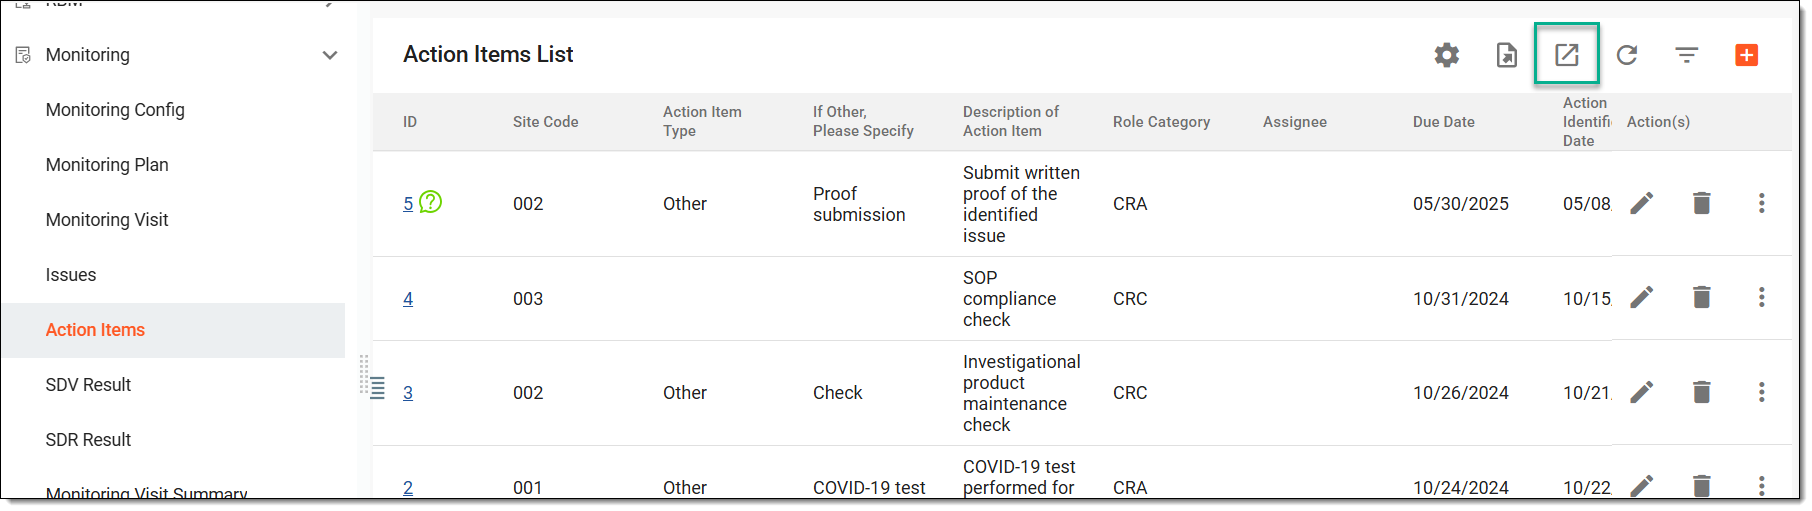Open the filter list icon

1687,55
